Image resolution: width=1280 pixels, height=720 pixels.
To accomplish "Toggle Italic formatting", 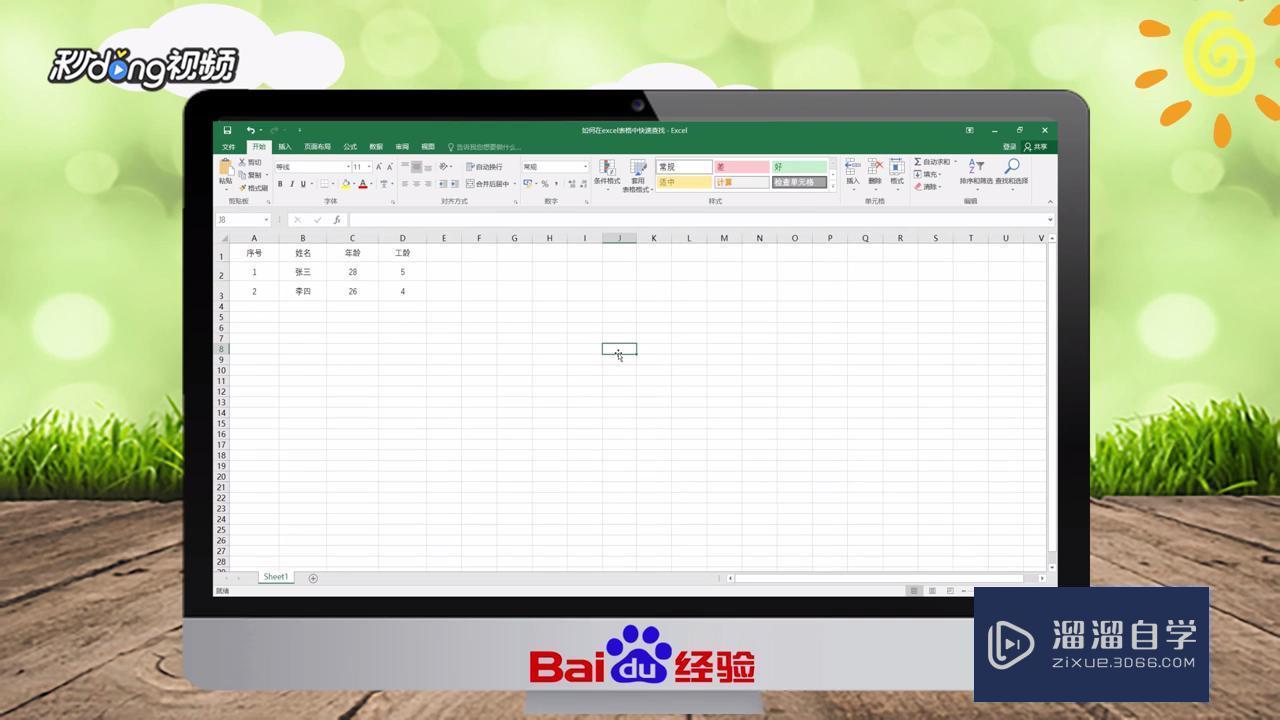I will coord(291,184).
